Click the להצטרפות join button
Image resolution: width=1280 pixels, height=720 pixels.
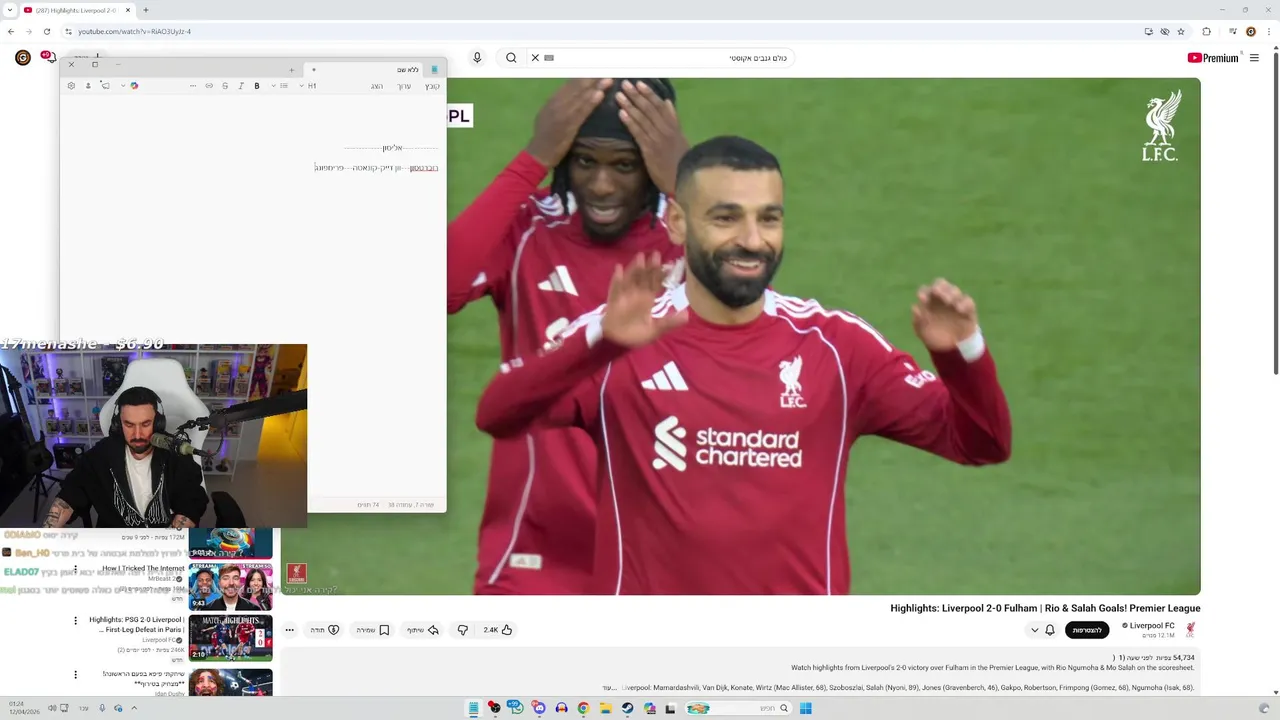click(x=1087, y=630)
